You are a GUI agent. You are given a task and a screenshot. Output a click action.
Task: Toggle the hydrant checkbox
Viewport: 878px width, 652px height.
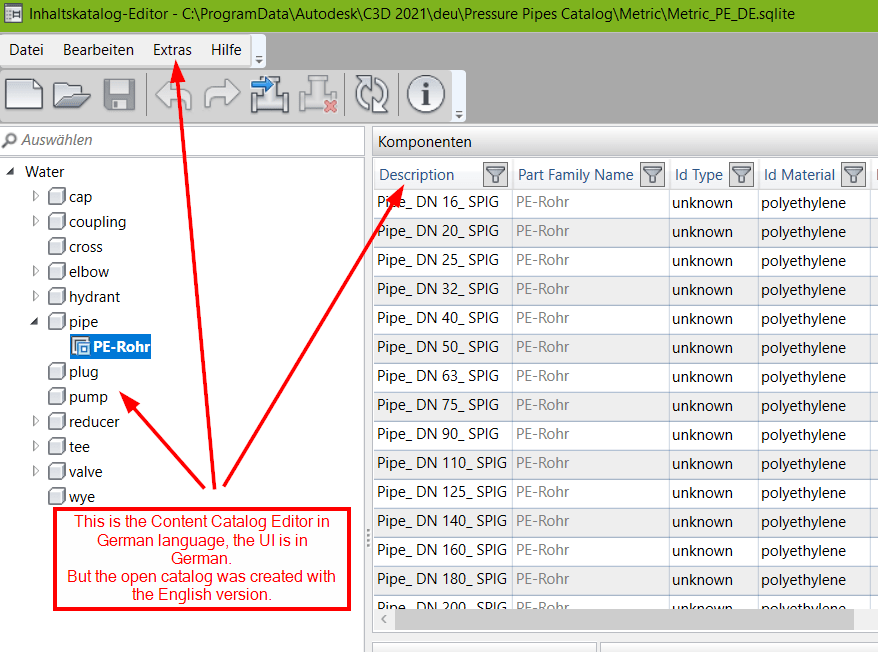[x=57, y=296]
